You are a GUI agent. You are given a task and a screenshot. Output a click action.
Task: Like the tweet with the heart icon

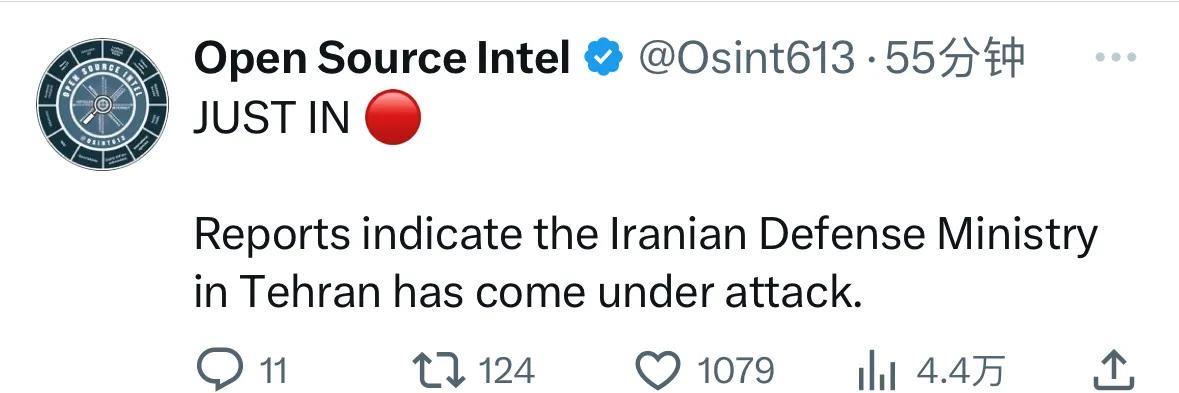(x=659, y=370)
